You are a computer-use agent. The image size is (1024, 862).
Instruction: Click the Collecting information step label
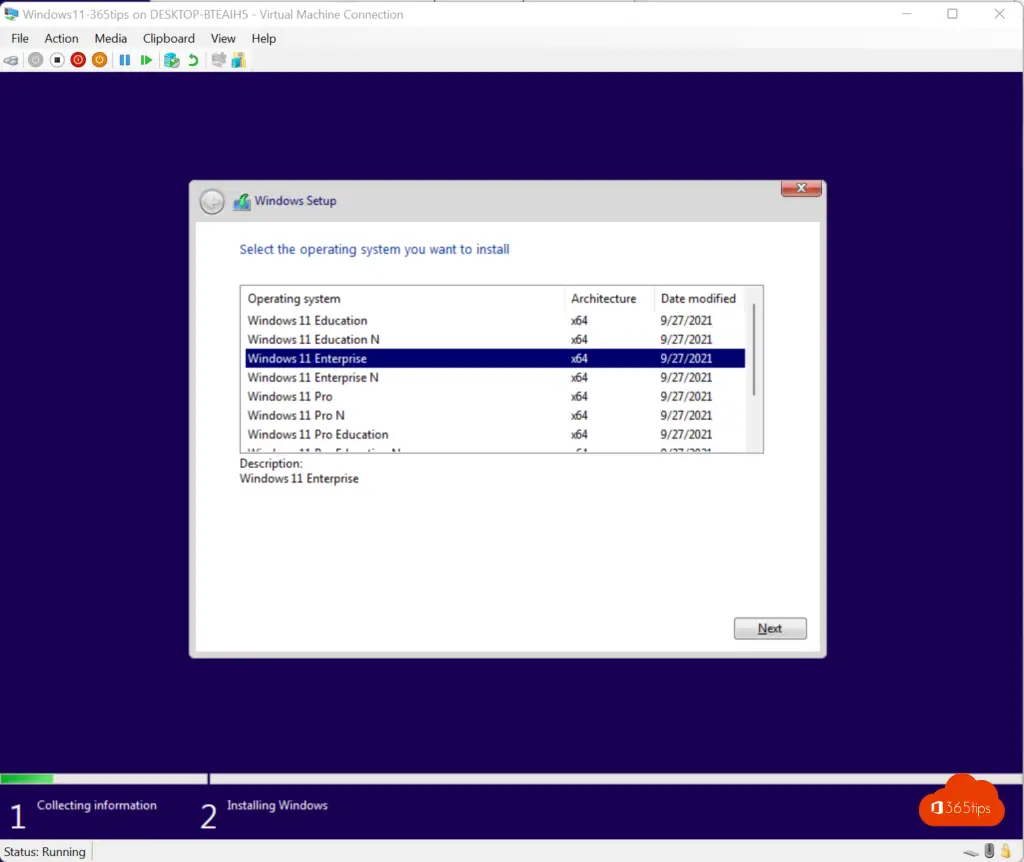[x=97, y=805]
